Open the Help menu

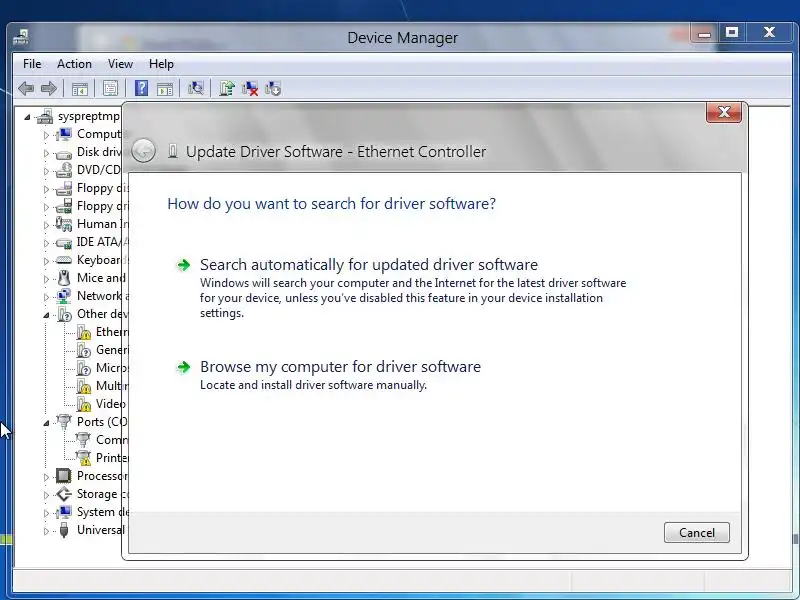(161, 64)
